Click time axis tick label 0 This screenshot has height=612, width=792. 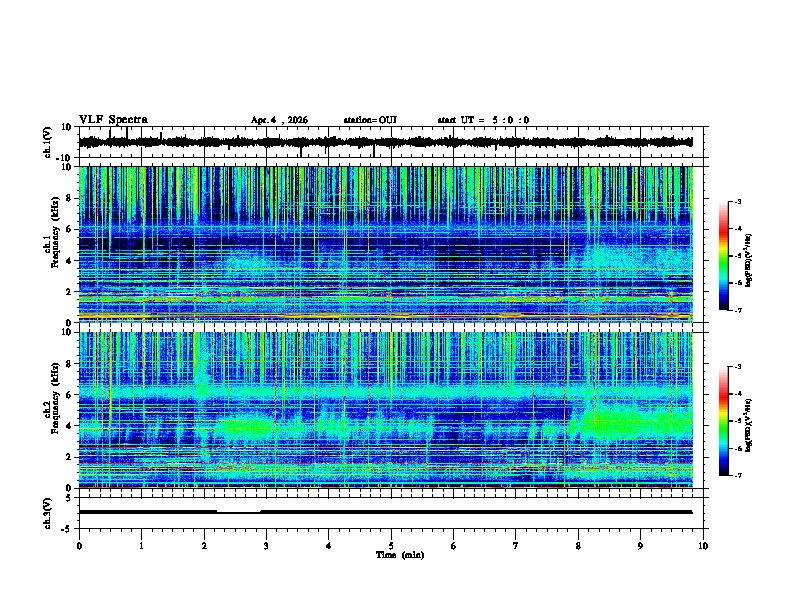click(79, 546)
